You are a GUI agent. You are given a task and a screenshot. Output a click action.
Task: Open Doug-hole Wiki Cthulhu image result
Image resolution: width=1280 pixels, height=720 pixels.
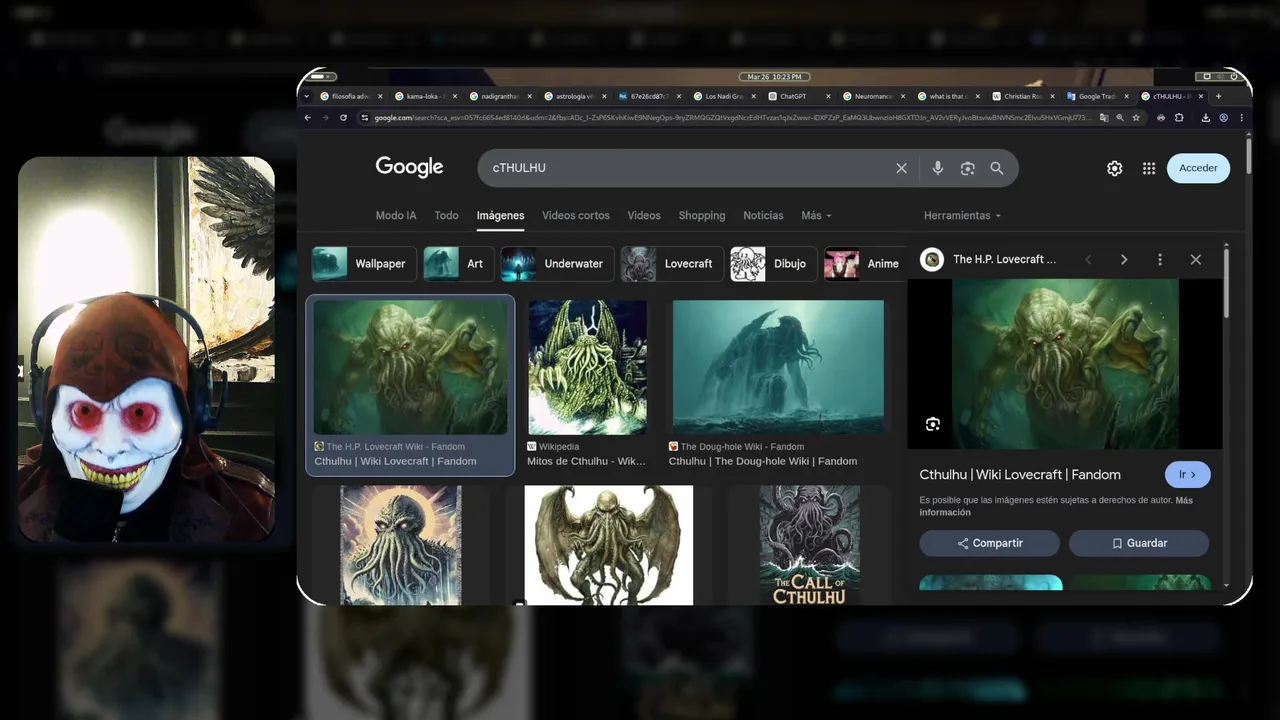pyautogui.click(x=778, y=367)
